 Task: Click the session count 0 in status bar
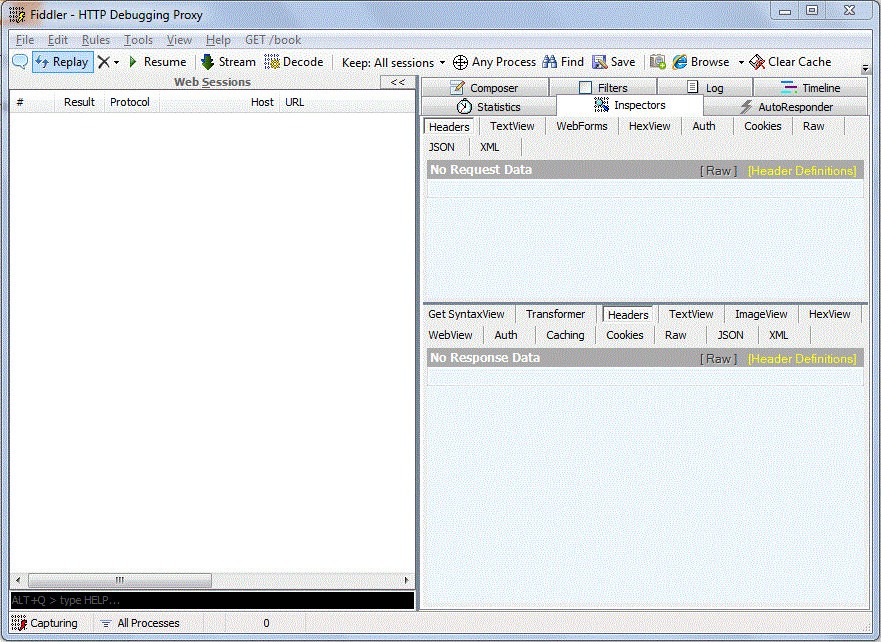click(266, 623)
